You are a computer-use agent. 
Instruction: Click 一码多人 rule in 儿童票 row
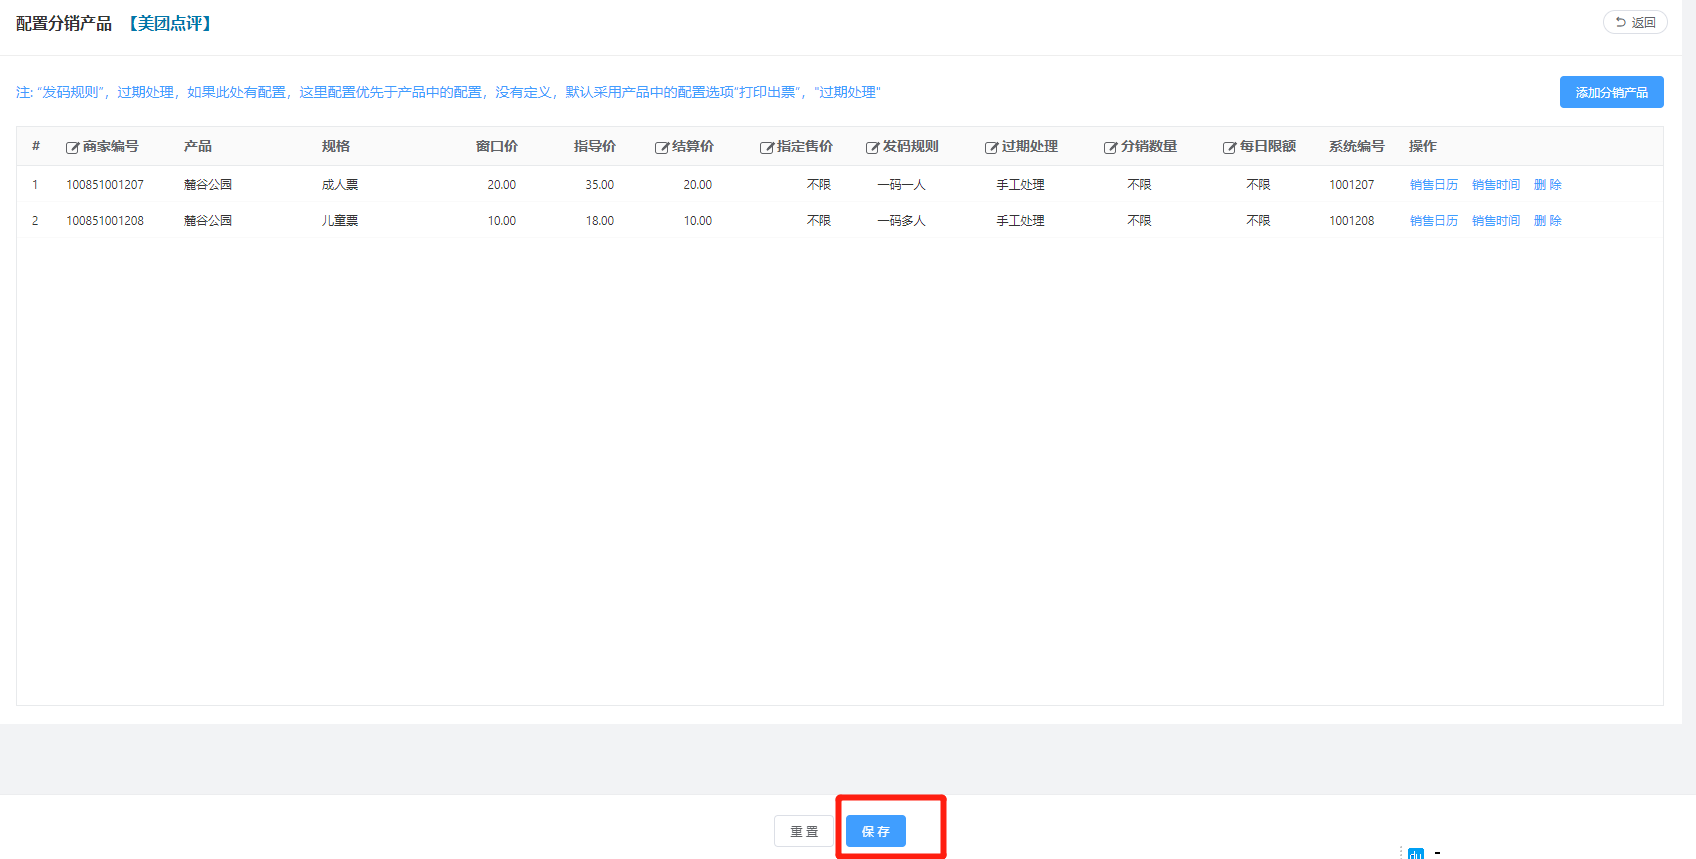point(901,221)
